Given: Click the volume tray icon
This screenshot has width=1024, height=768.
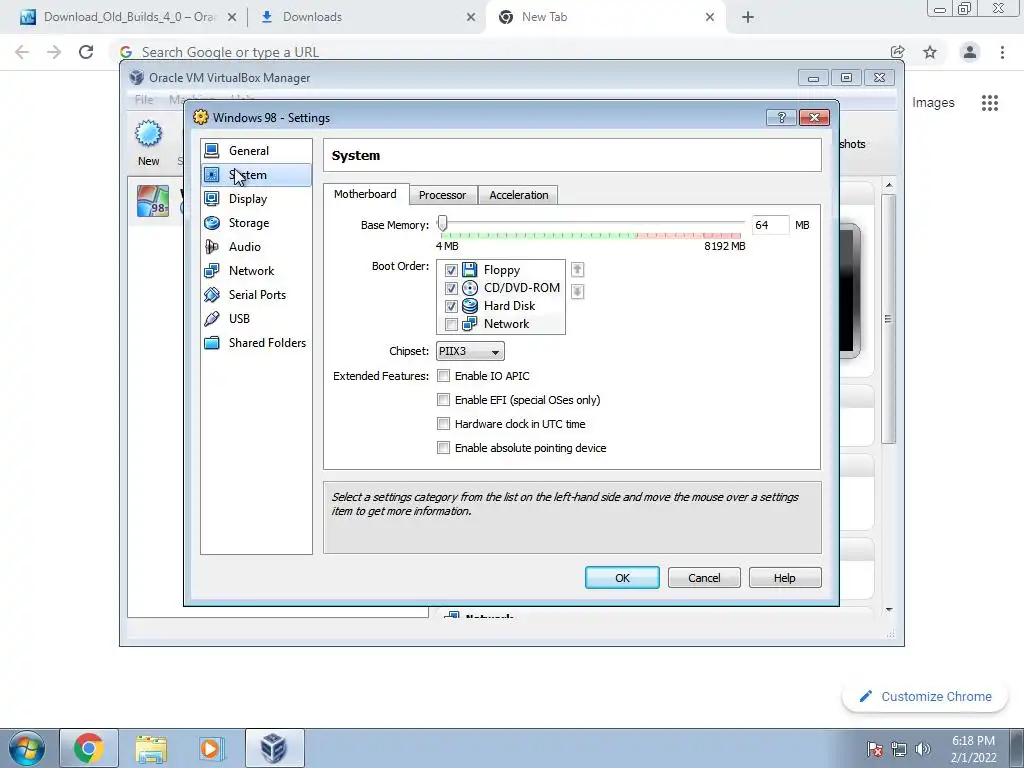Looking at the screenshot, I should [x=923, y=749].
